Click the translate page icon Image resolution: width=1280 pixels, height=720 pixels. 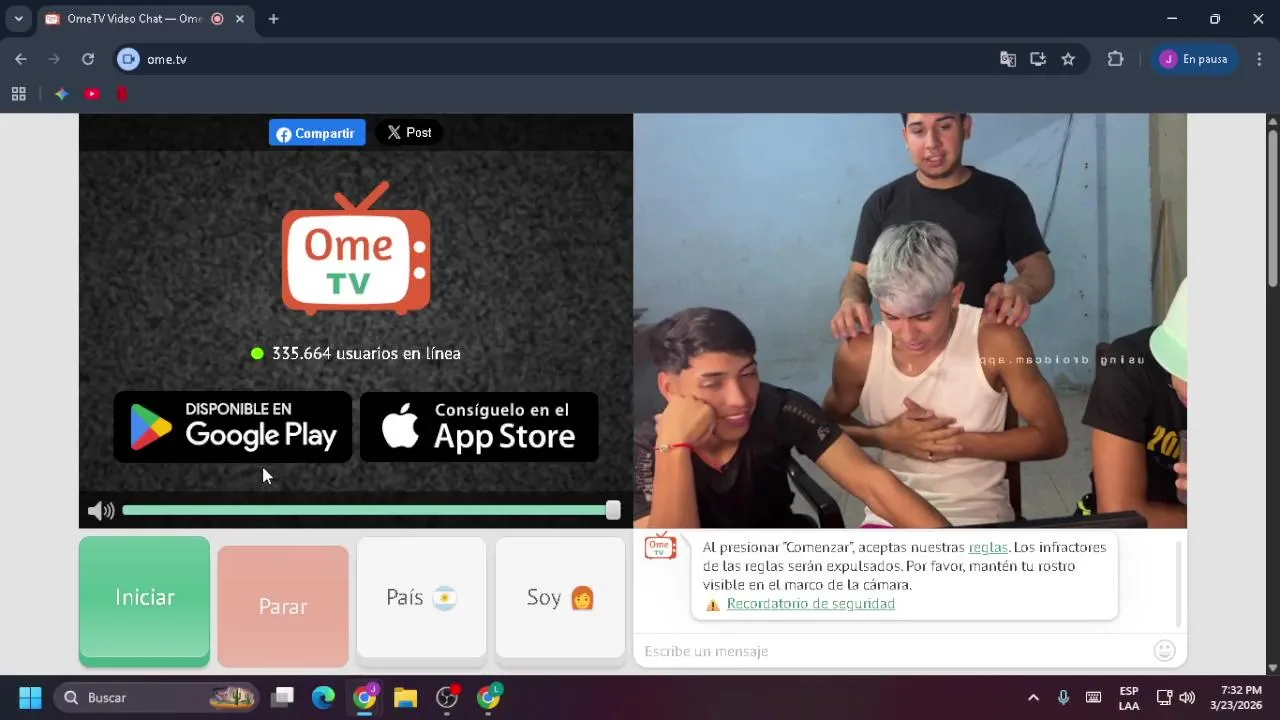(x=1008, y=59)
